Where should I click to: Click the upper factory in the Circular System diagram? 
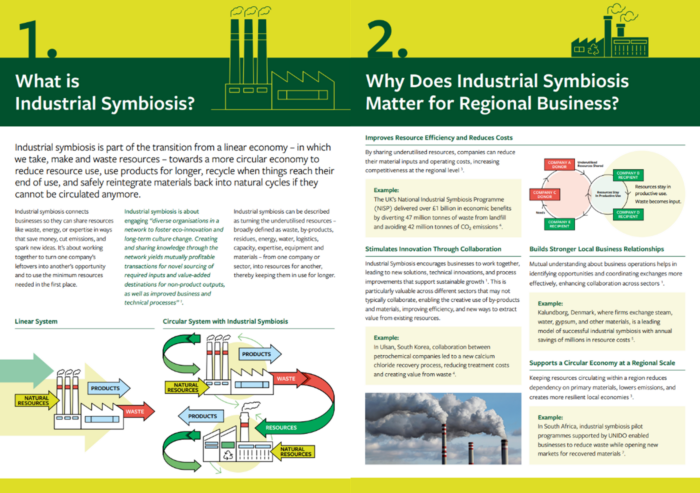coord(239,366)
